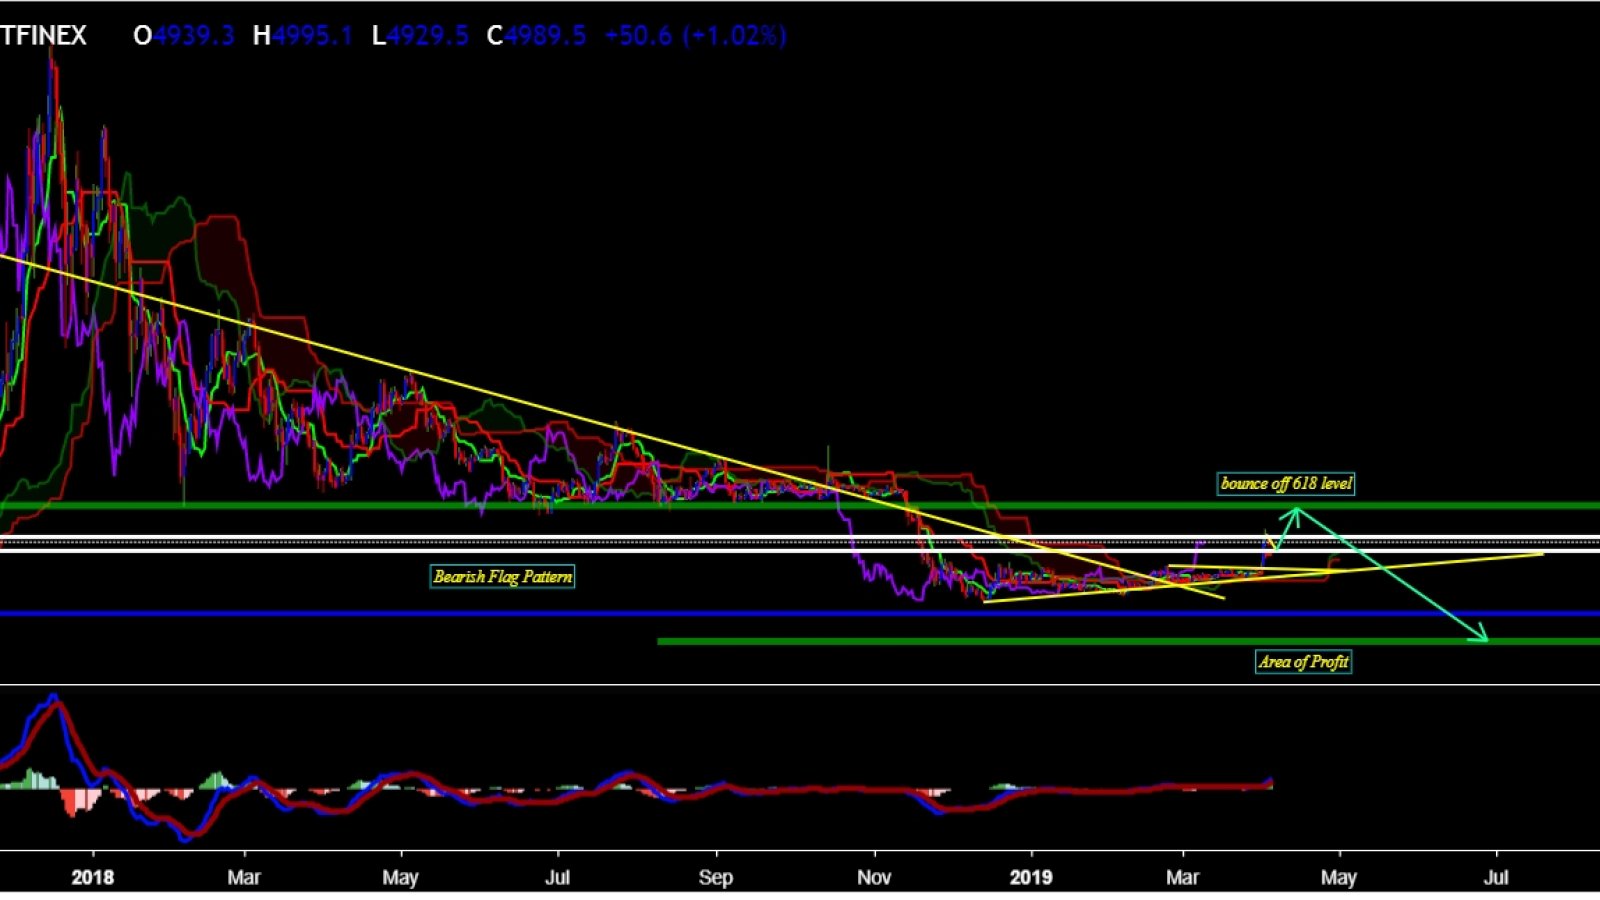Click the TFINEX exchange label
The height and width of the screenshot is (900, 1600).
43,36
